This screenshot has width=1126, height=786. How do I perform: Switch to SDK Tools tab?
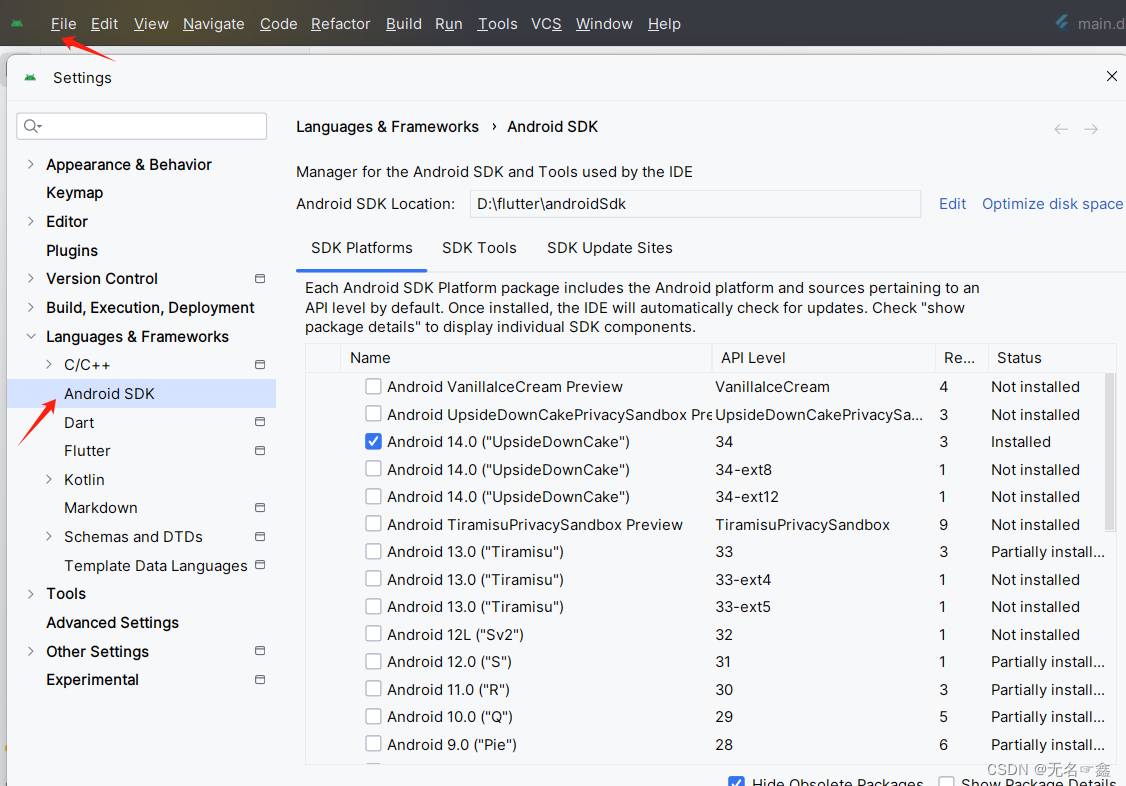click(479, 248)
